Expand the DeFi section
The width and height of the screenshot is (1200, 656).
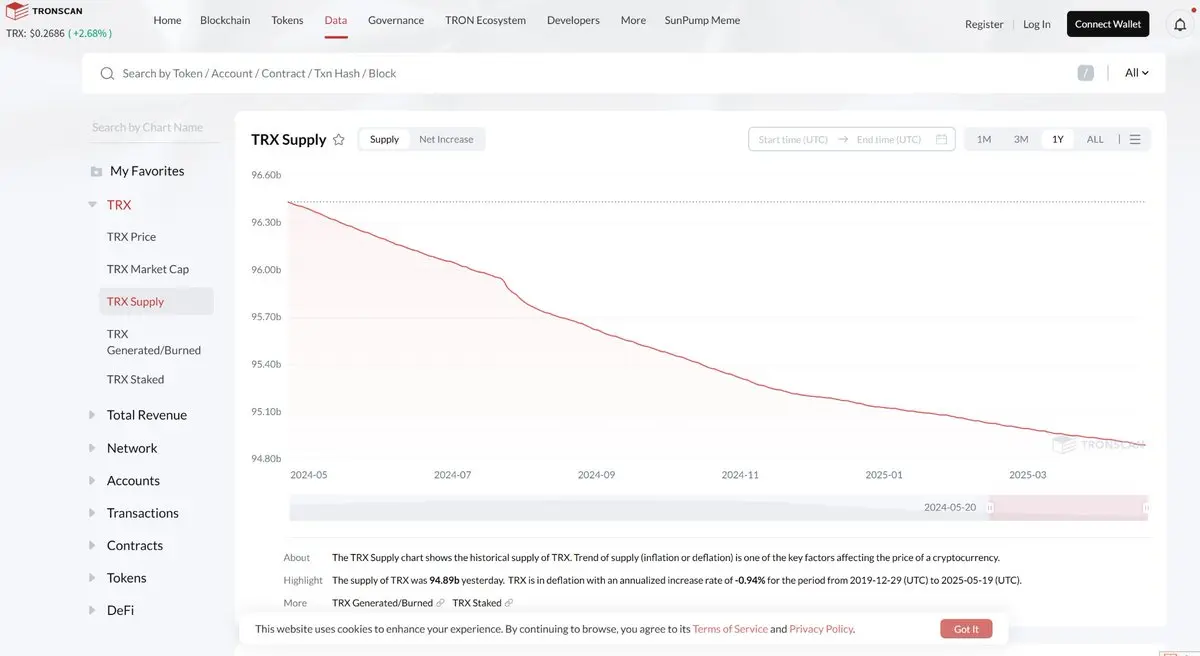(x=93, y=610)
